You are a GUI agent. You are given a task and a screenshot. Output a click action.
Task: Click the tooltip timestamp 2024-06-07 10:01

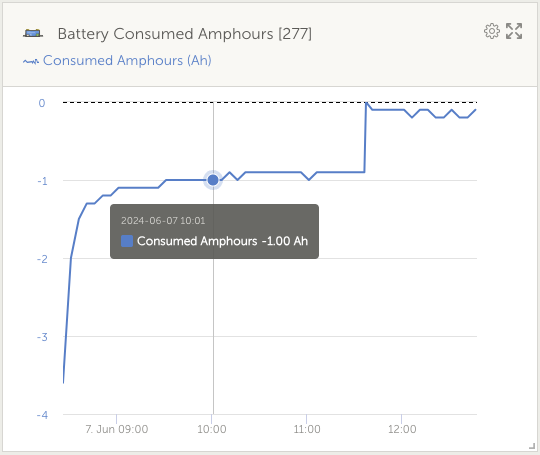point(163,221)
